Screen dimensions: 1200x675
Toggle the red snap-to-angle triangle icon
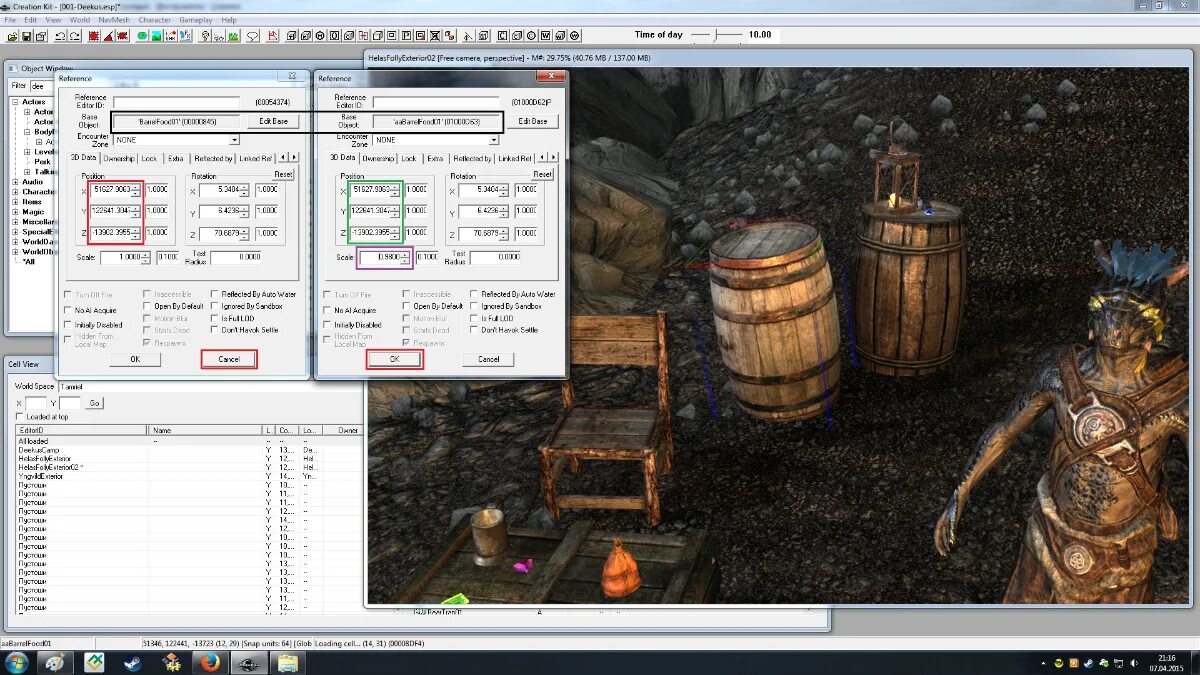coord(110,35)
